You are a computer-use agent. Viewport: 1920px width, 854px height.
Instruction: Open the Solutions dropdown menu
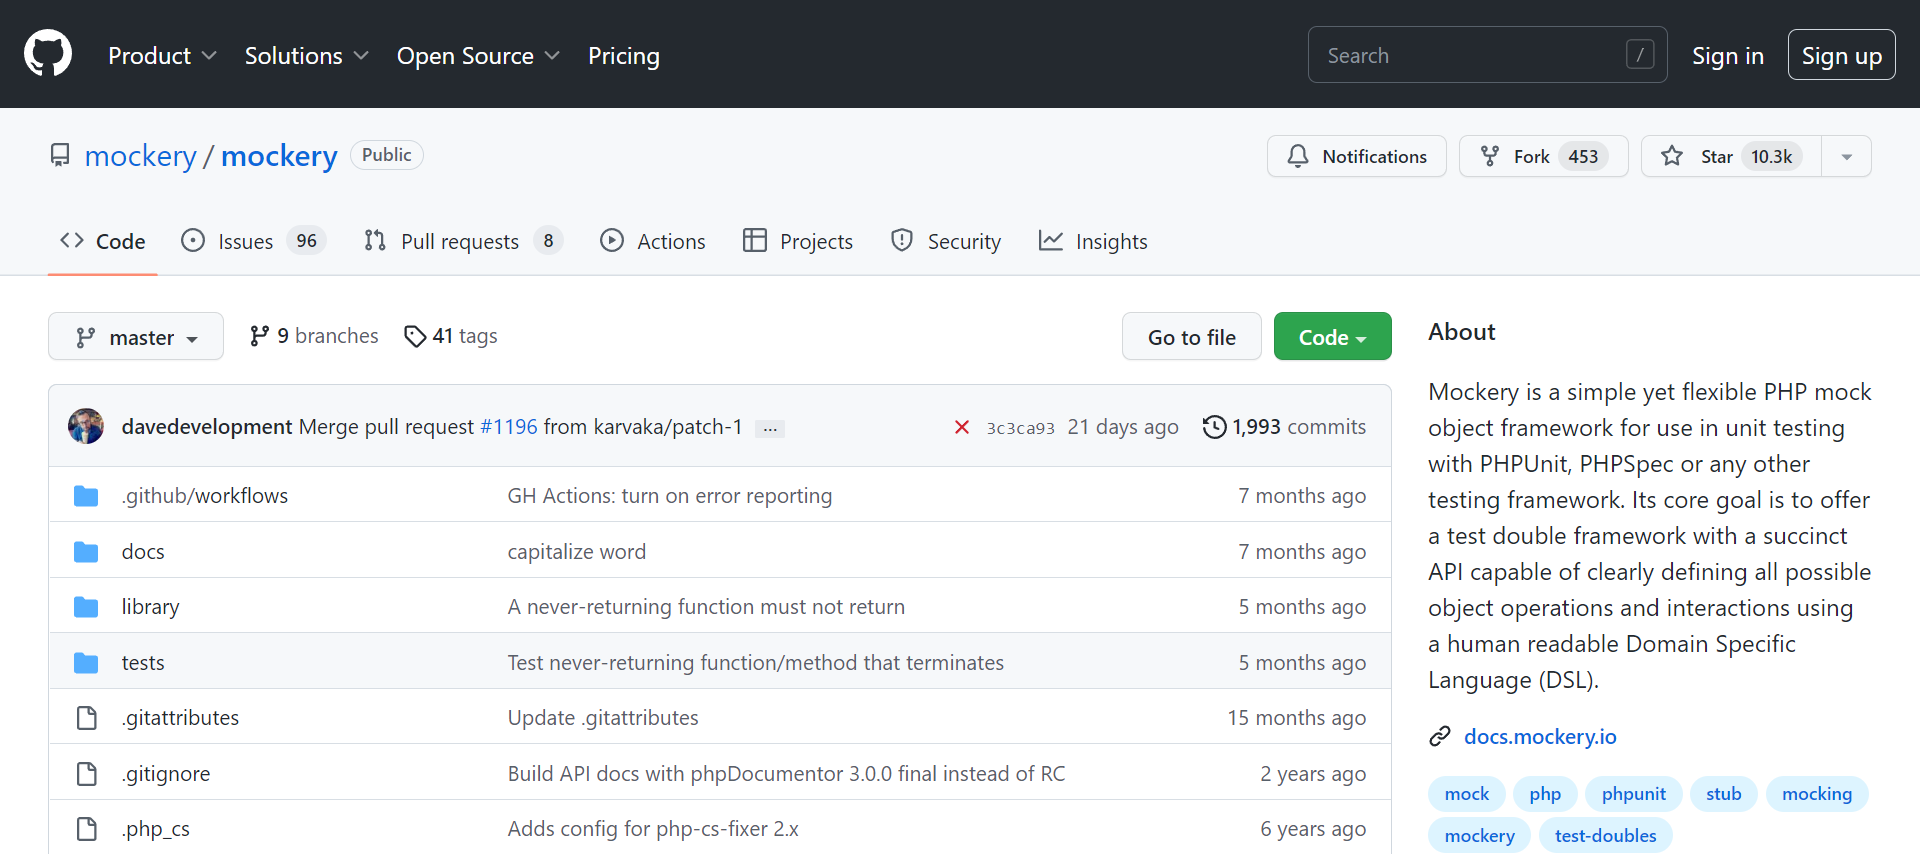pos(307,56)
